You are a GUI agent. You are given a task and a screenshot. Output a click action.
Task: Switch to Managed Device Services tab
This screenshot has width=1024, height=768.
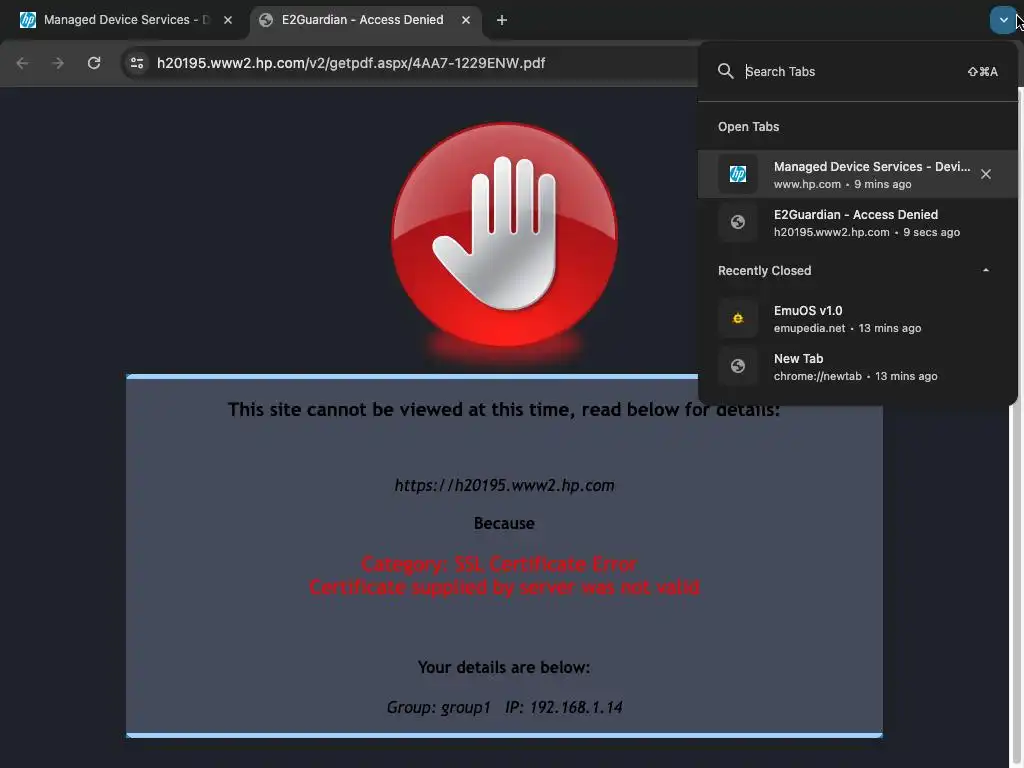pyautogui.click(x=127, y=20)
